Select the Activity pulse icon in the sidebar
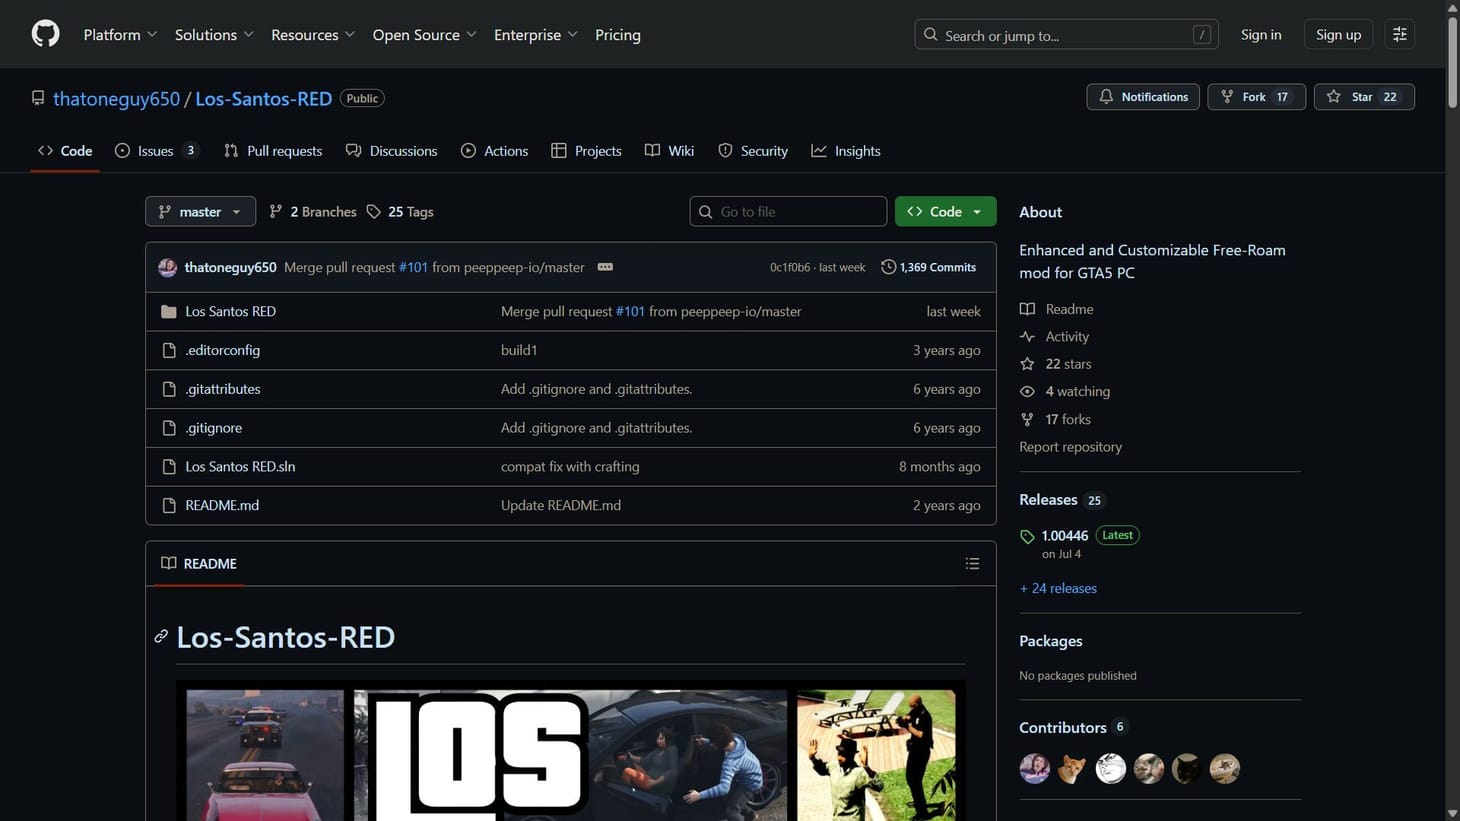Screen dimensions: 1460x821 [x=1027, y=336]
